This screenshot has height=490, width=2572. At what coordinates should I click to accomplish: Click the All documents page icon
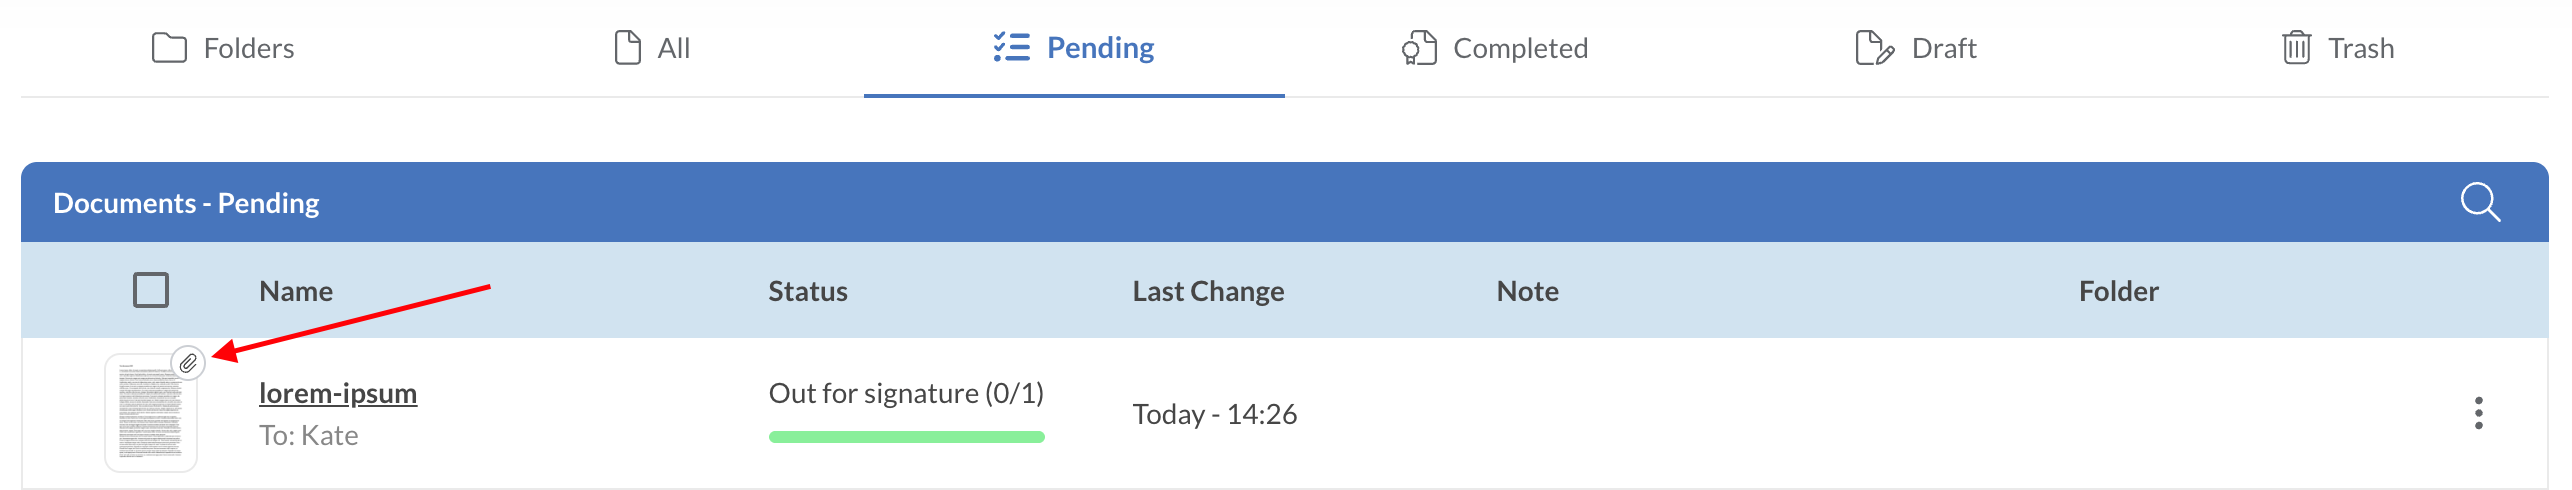click(x=627, y=48)
